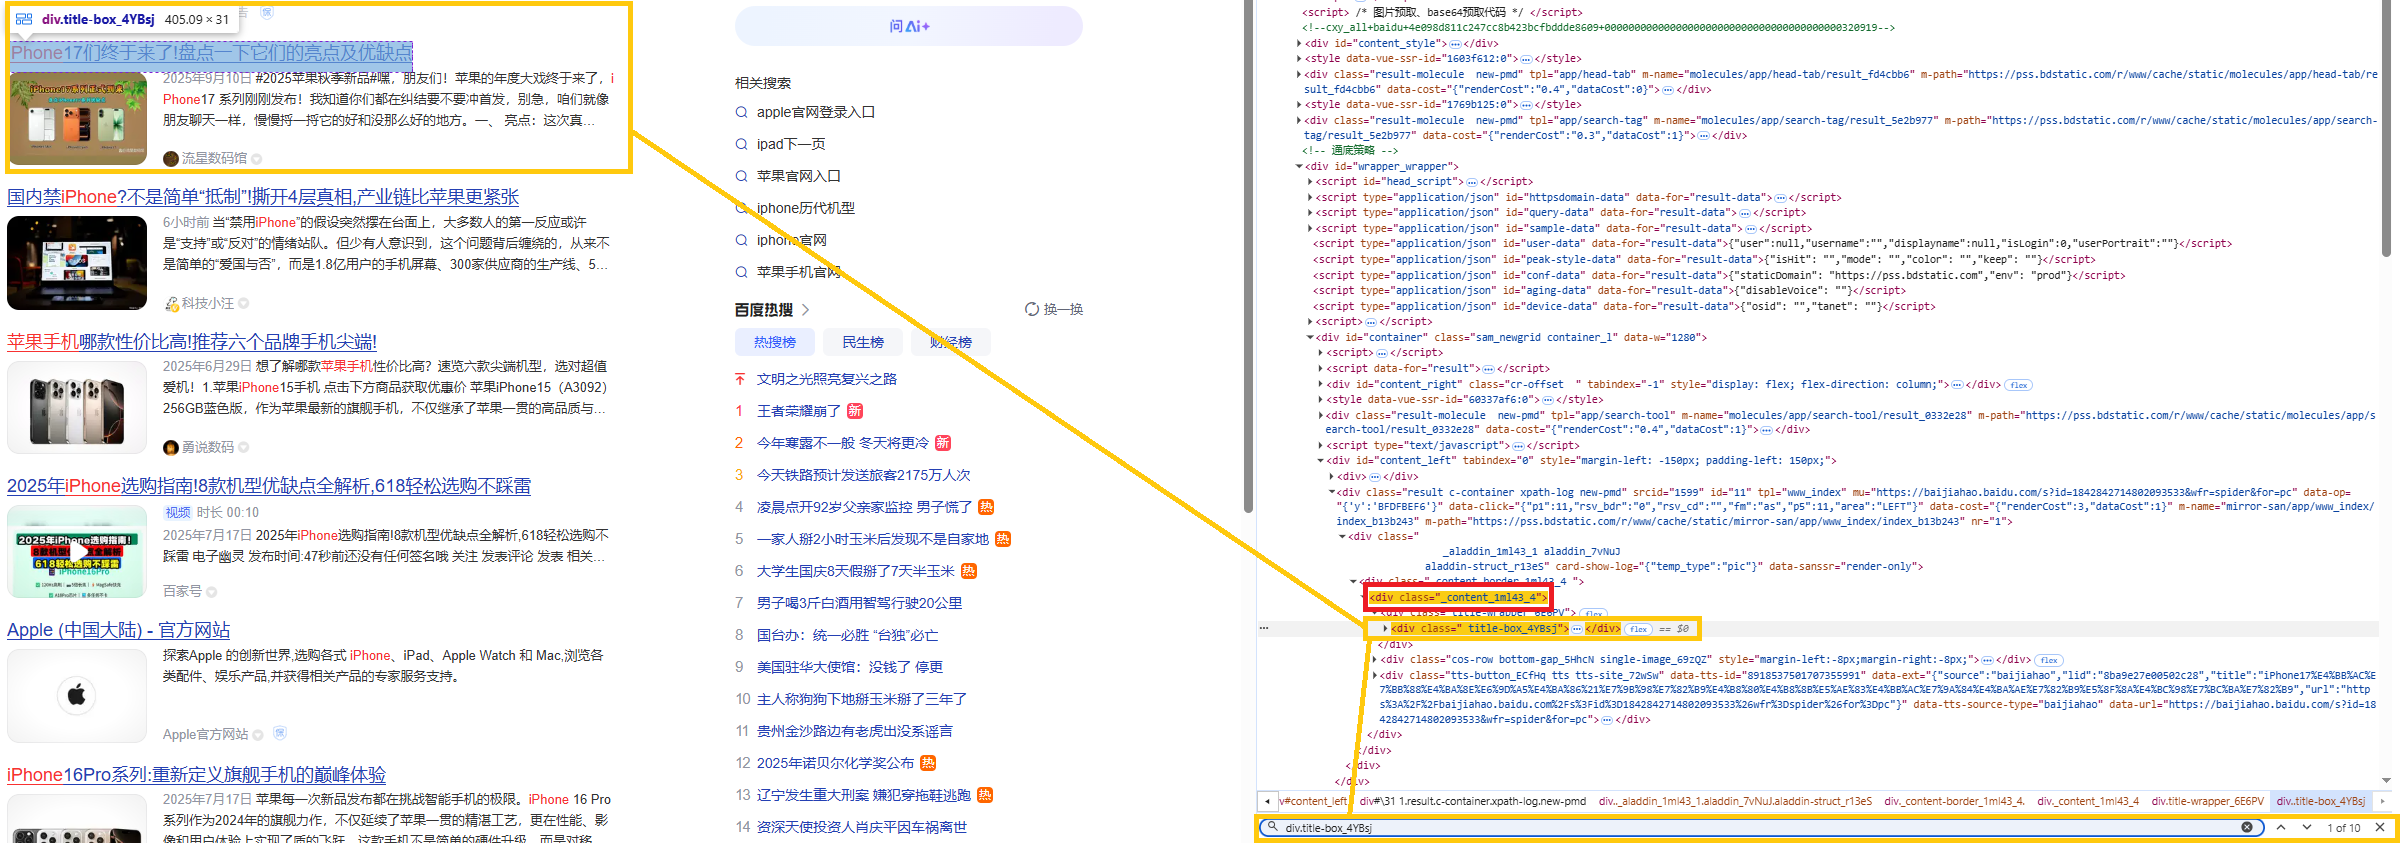Screen dimensions: 2404x846
Task: Select the 热搜榜 tab
Action: (774, 342)
